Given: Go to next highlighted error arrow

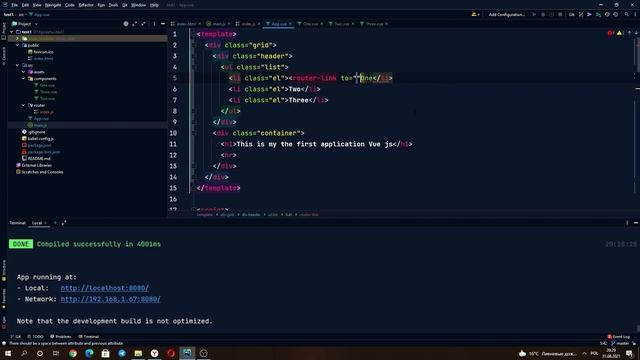Looking at the screenshot, I should tap(636, 33).
